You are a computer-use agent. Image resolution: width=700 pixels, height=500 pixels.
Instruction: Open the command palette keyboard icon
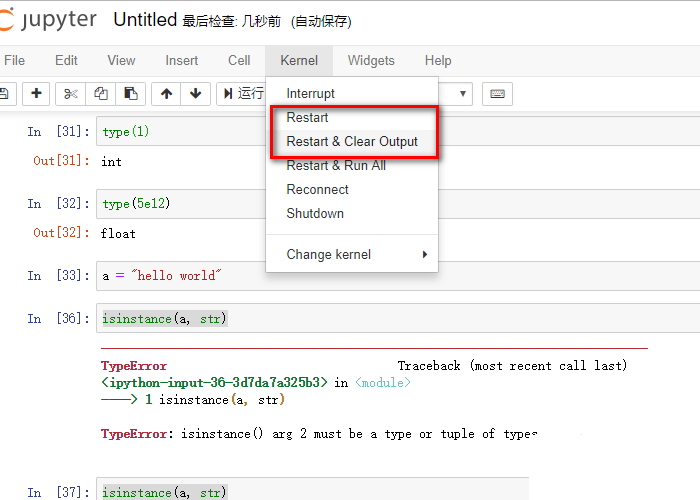click(x=497, y=94)
